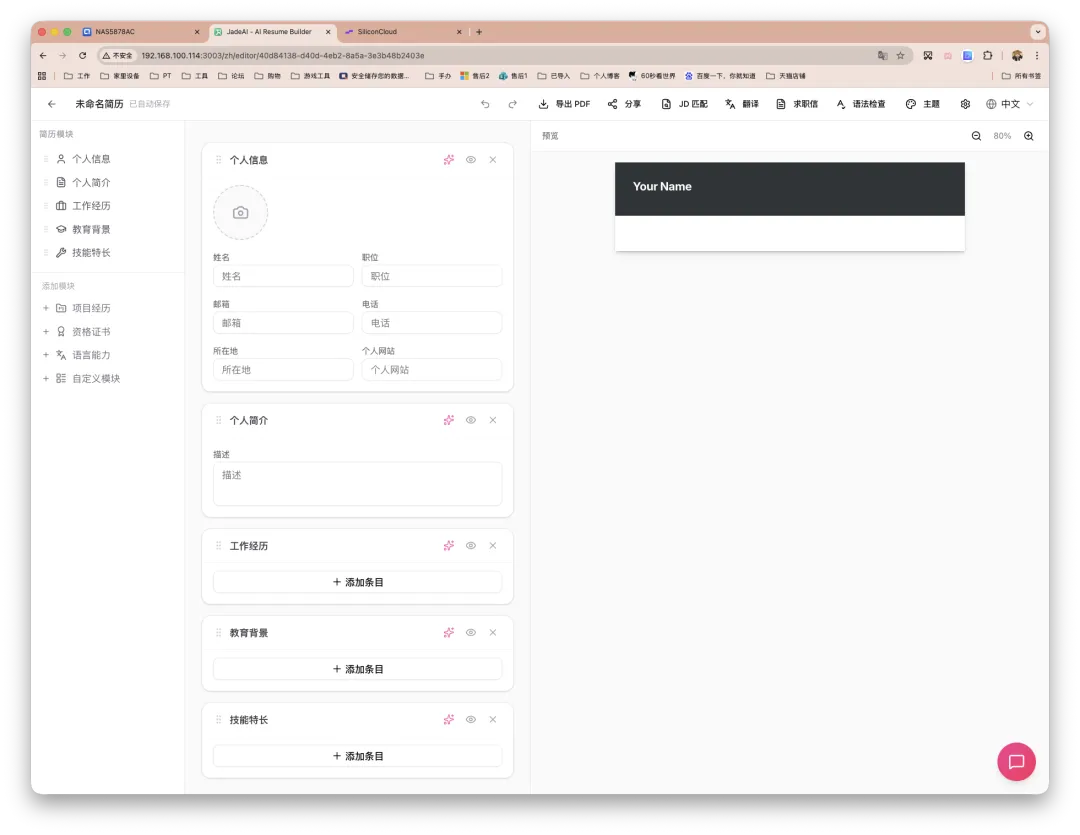Click the redo arrow icon

tap(512, 104)
